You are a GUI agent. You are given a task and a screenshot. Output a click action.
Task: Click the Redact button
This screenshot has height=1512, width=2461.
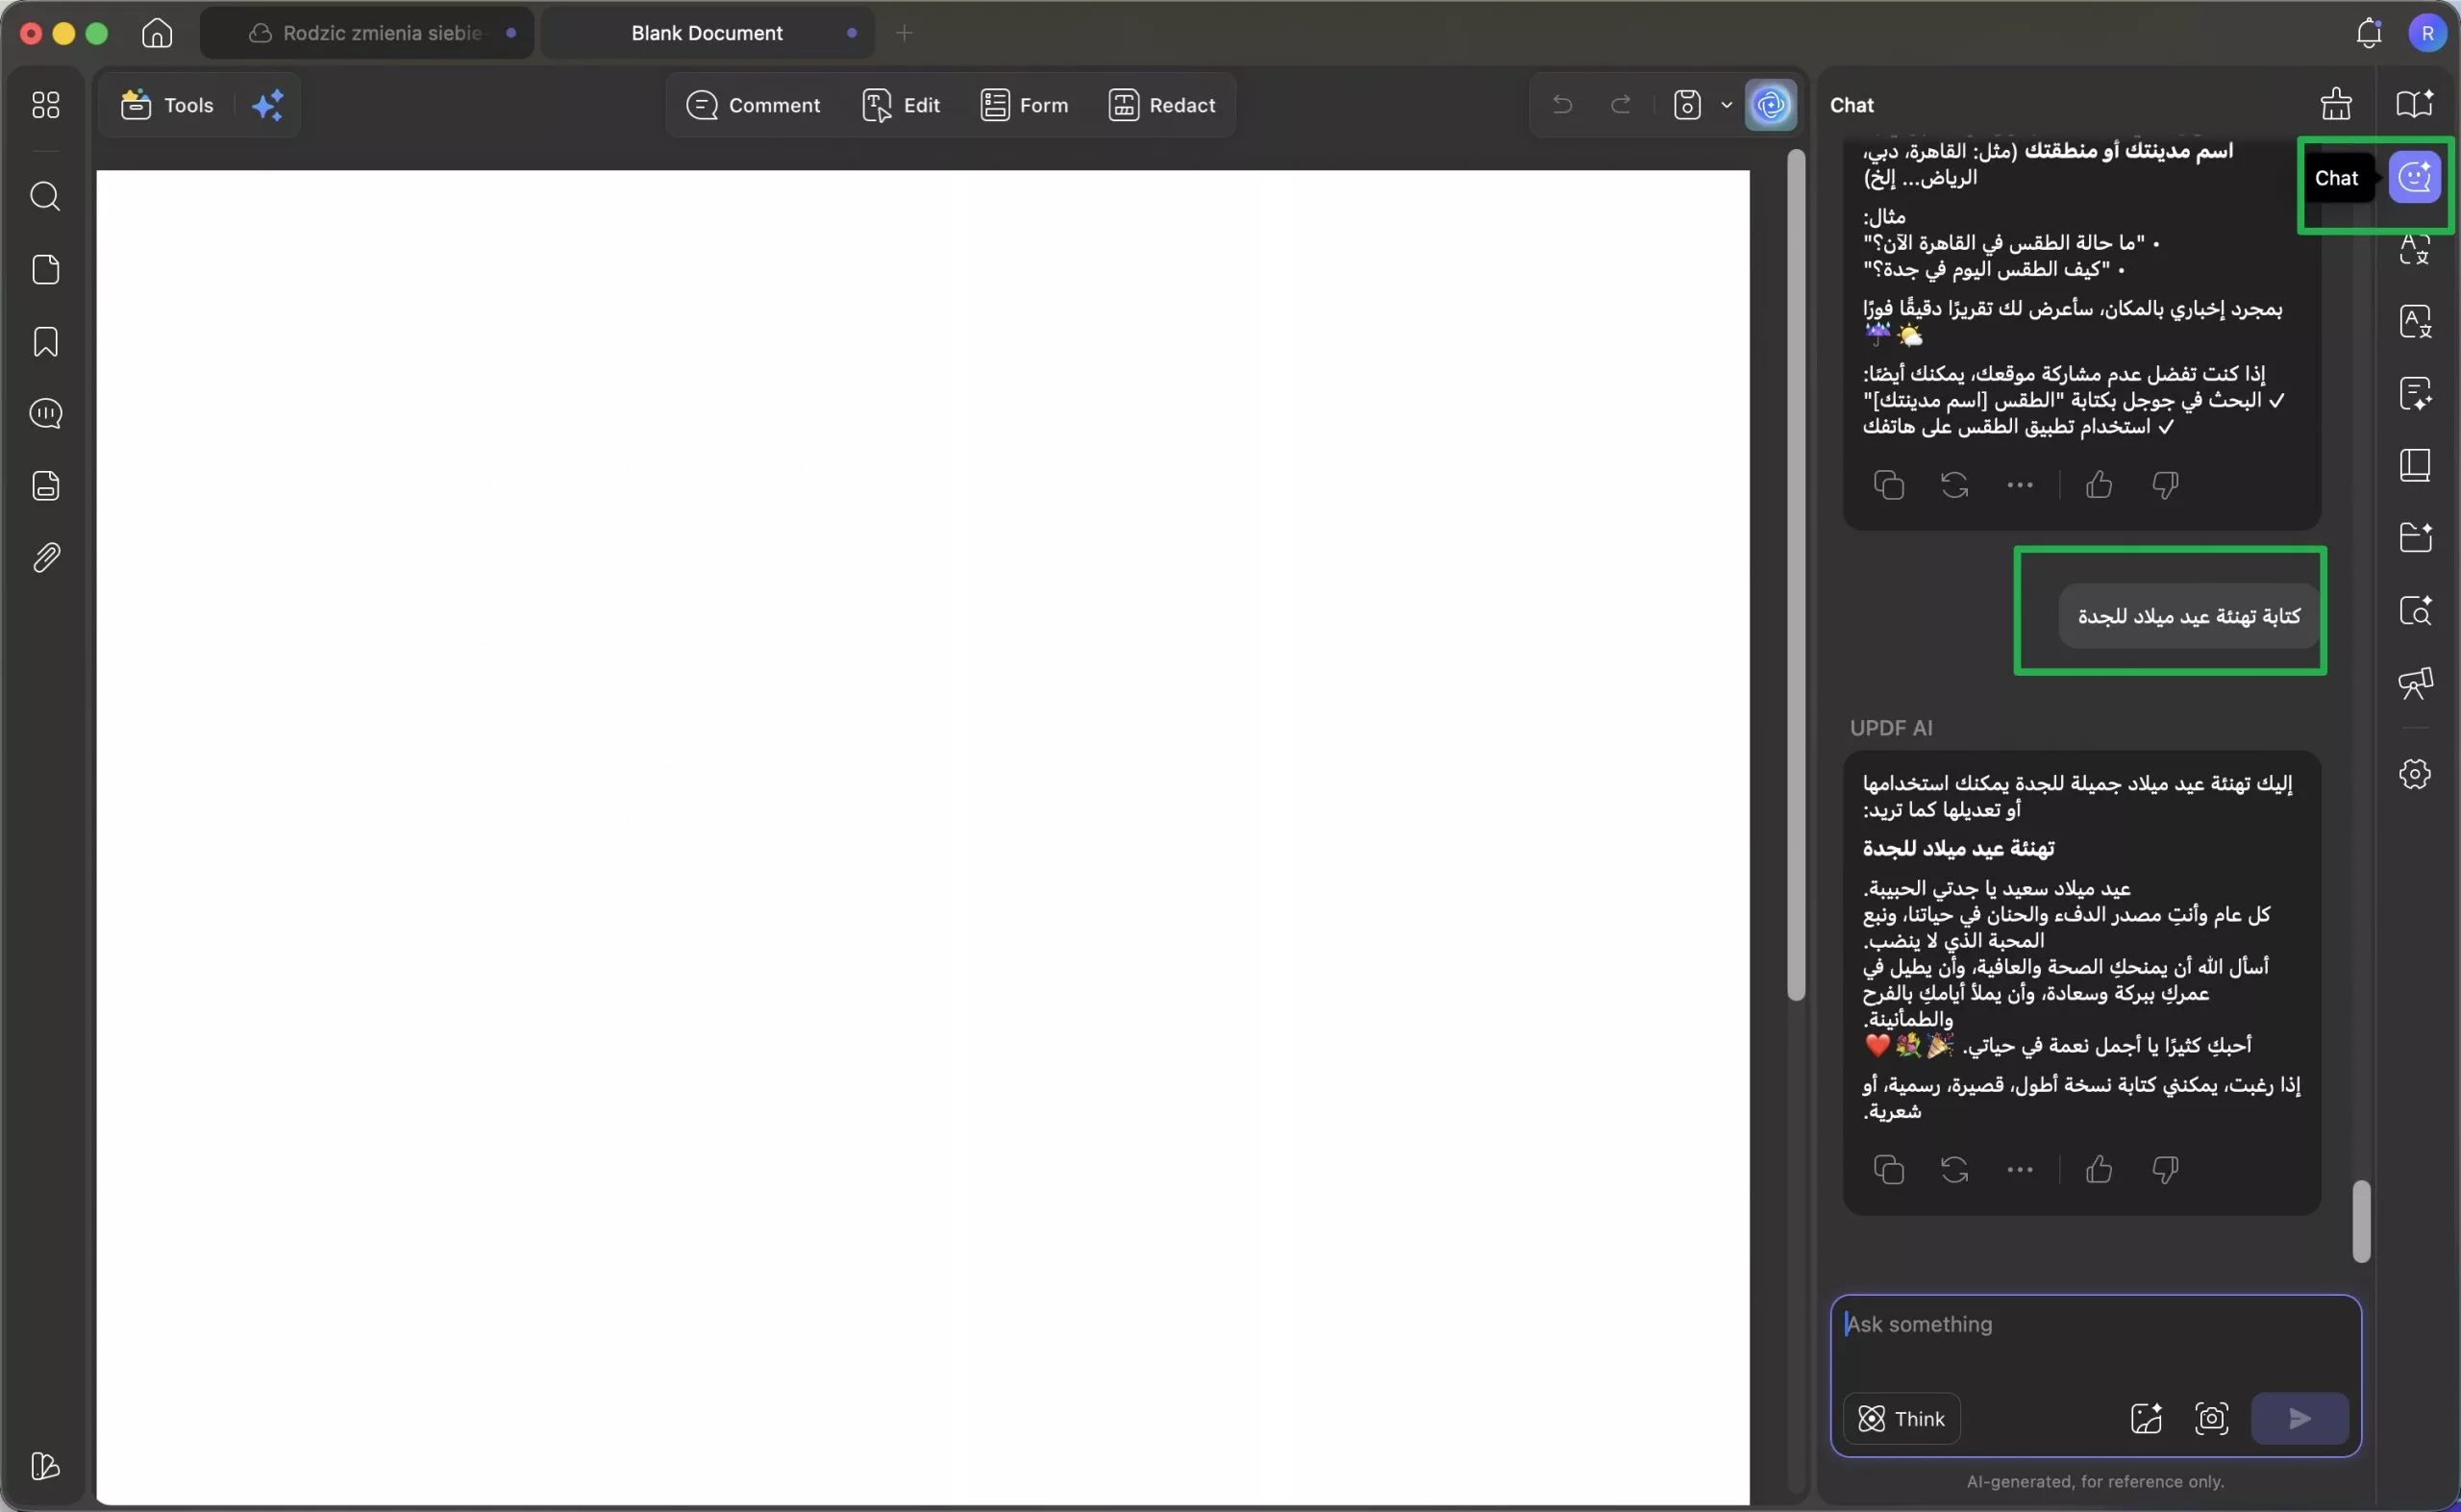pyautogui.click(x=1162, y=105)
